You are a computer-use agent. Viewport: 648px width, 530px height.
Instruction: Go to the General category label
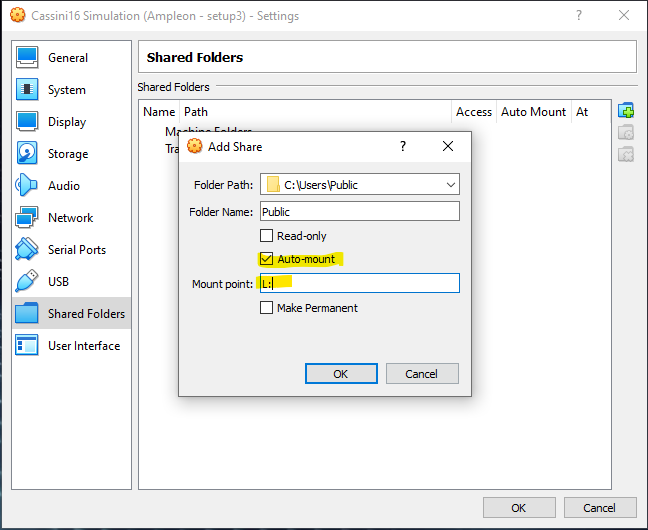[68, 57]
